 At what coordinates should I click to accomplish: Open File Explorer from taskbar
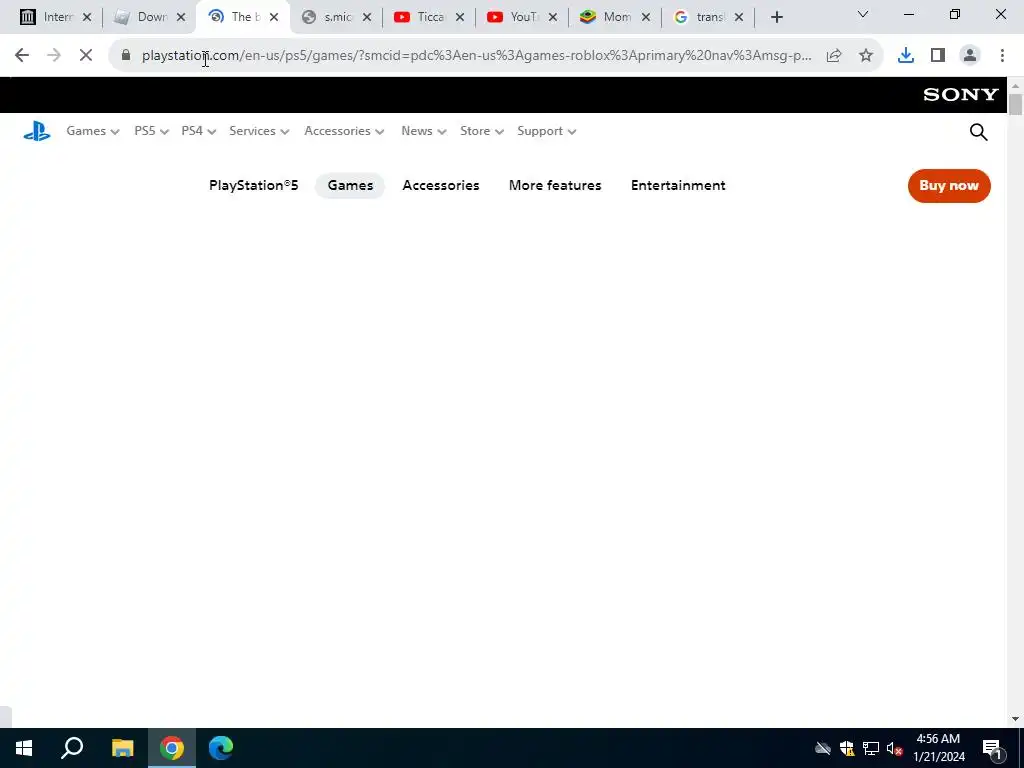pos(122,748)
